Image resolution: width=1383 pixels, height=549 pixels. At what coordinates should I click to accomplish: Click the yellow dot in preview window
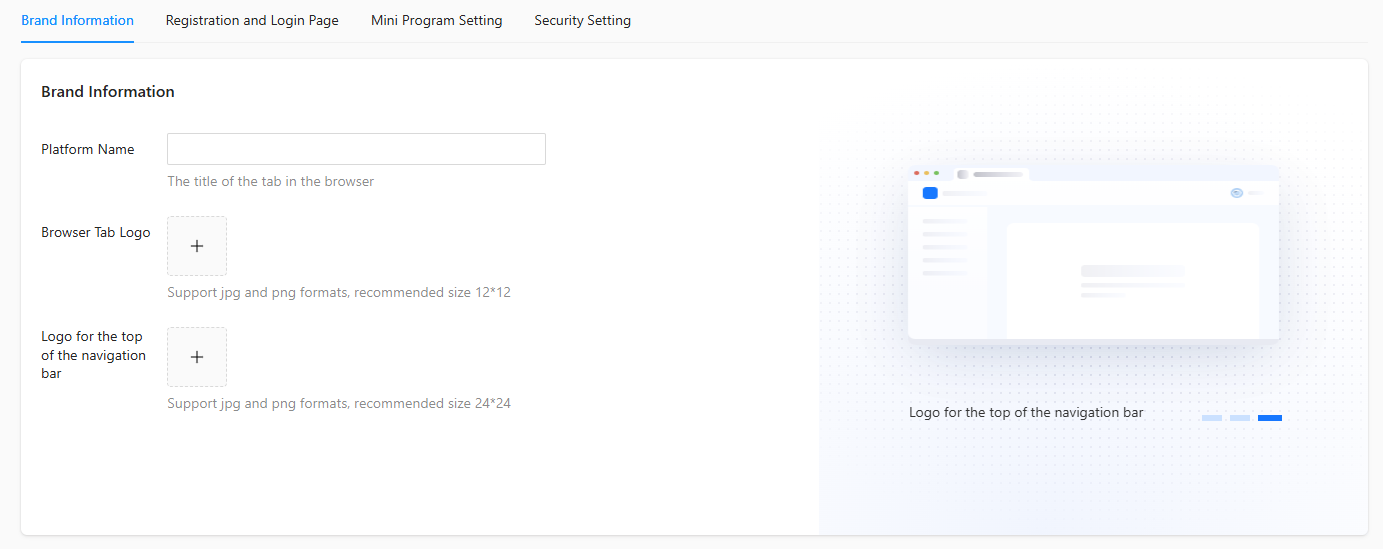[x=927, y=173]
